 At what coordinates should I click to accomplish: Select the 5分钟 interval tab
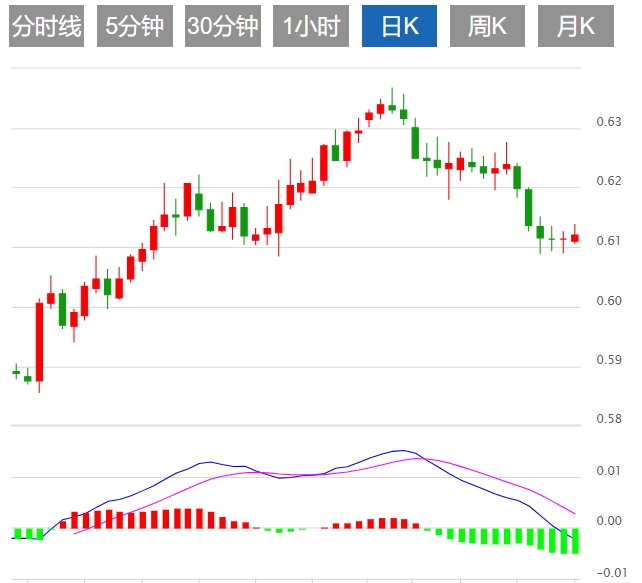(135, 26)
